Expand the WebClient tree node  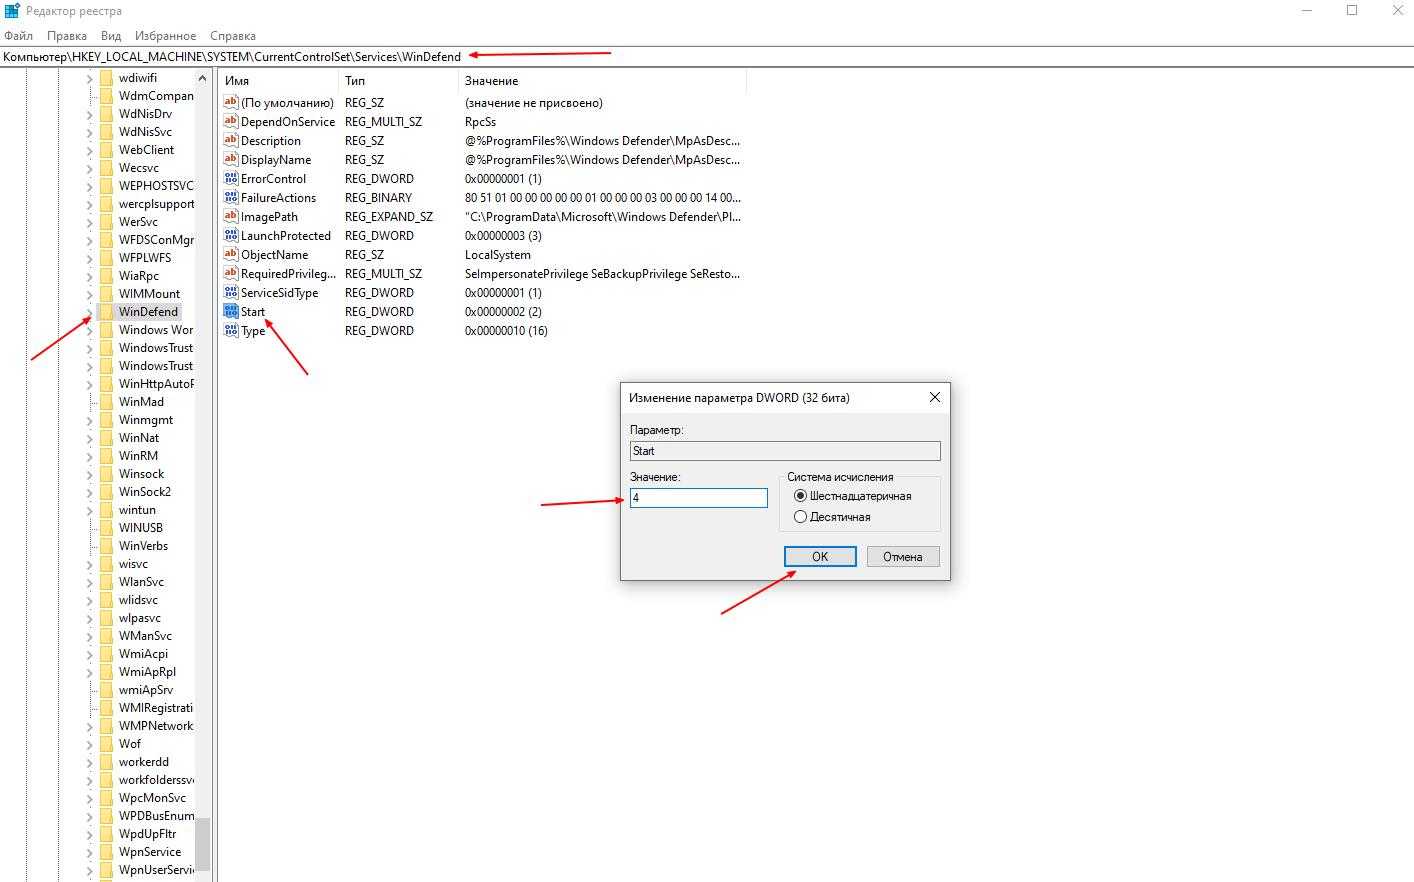pyautogui.click(x=89, y=150)
